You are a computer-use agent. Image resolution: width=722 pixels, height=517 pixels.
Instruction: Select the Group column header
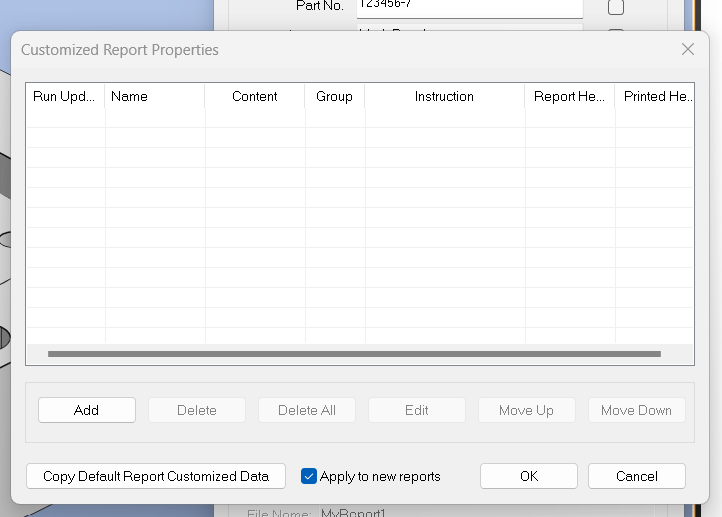335,96
